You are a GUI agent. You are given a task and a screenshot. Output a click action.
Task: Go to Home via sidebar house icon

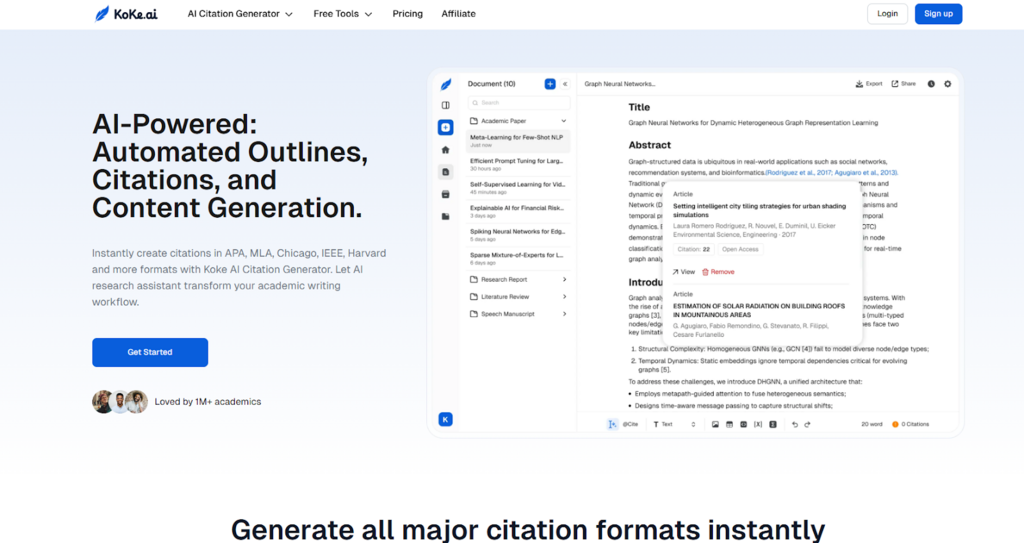point(445,150)
